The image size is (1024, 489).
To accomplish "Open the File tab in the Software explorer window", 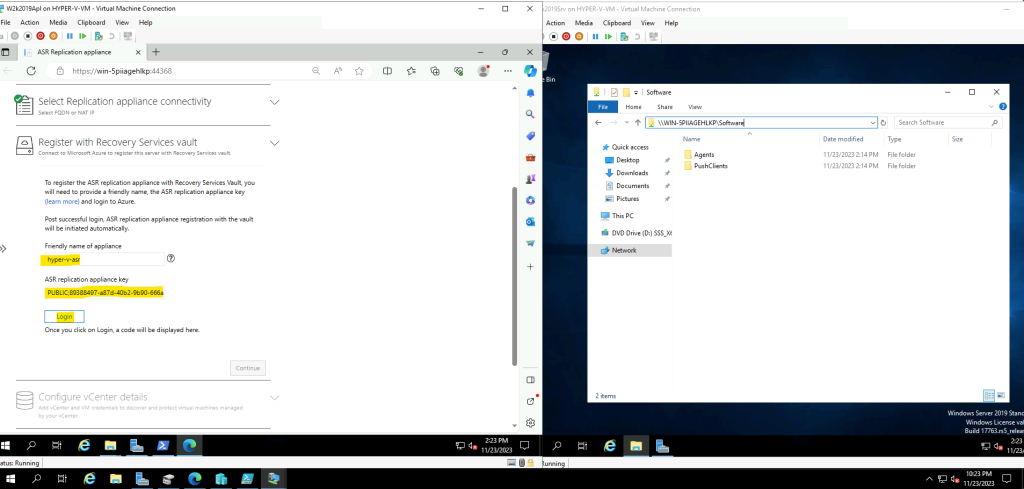I will pos(603,107).
